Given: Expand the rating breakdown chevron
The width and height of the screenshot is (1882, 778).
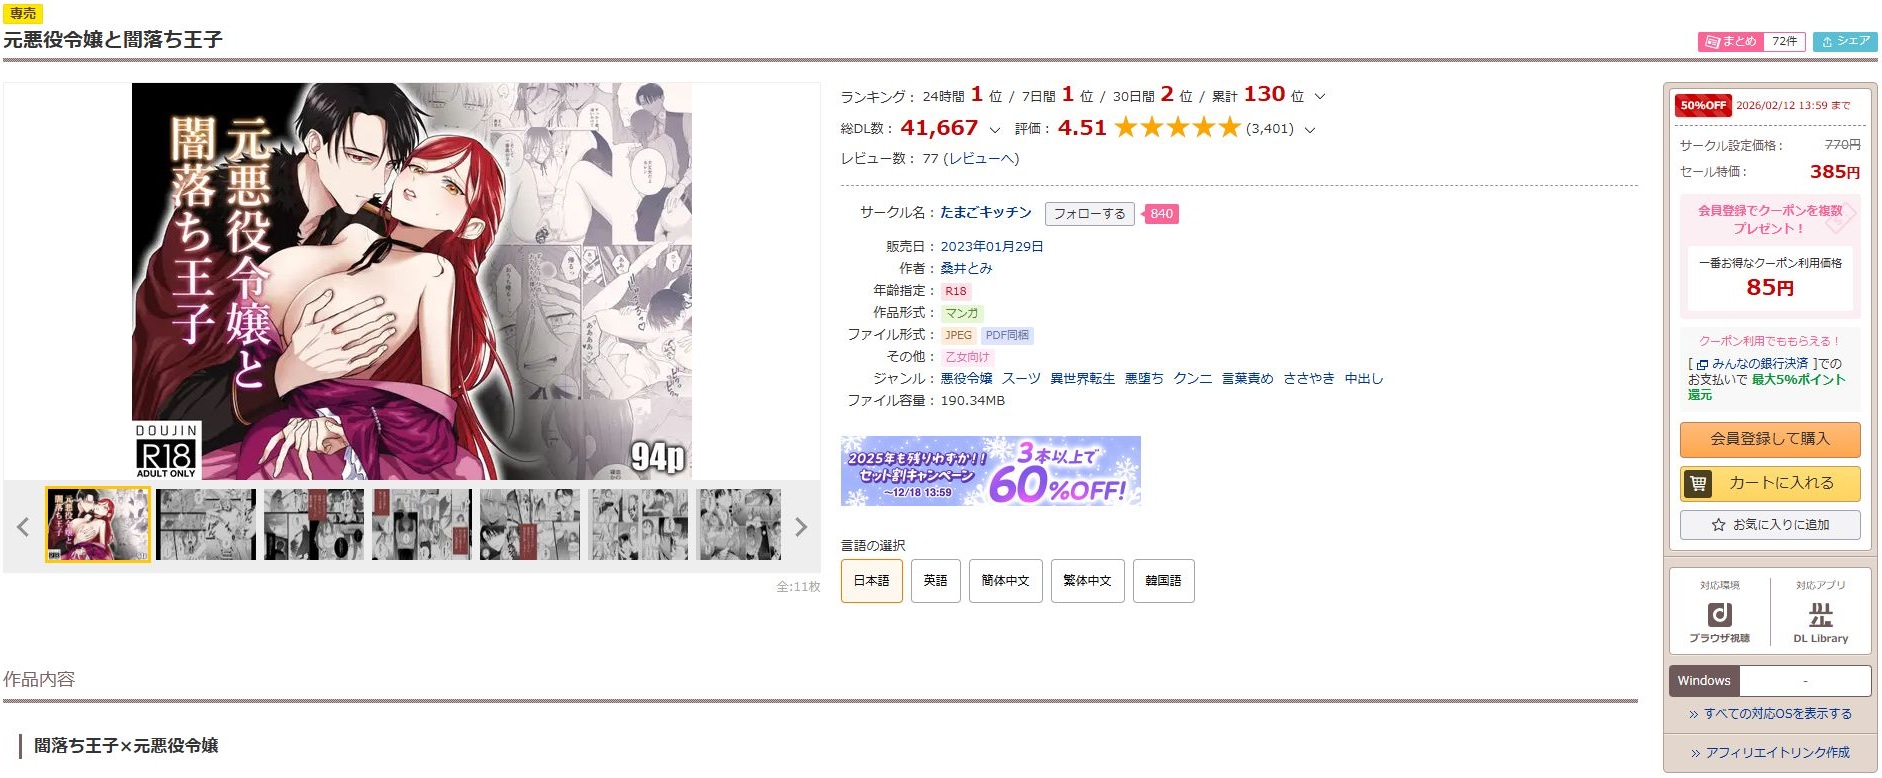Looking at the screenshot, I should 1310,129.
